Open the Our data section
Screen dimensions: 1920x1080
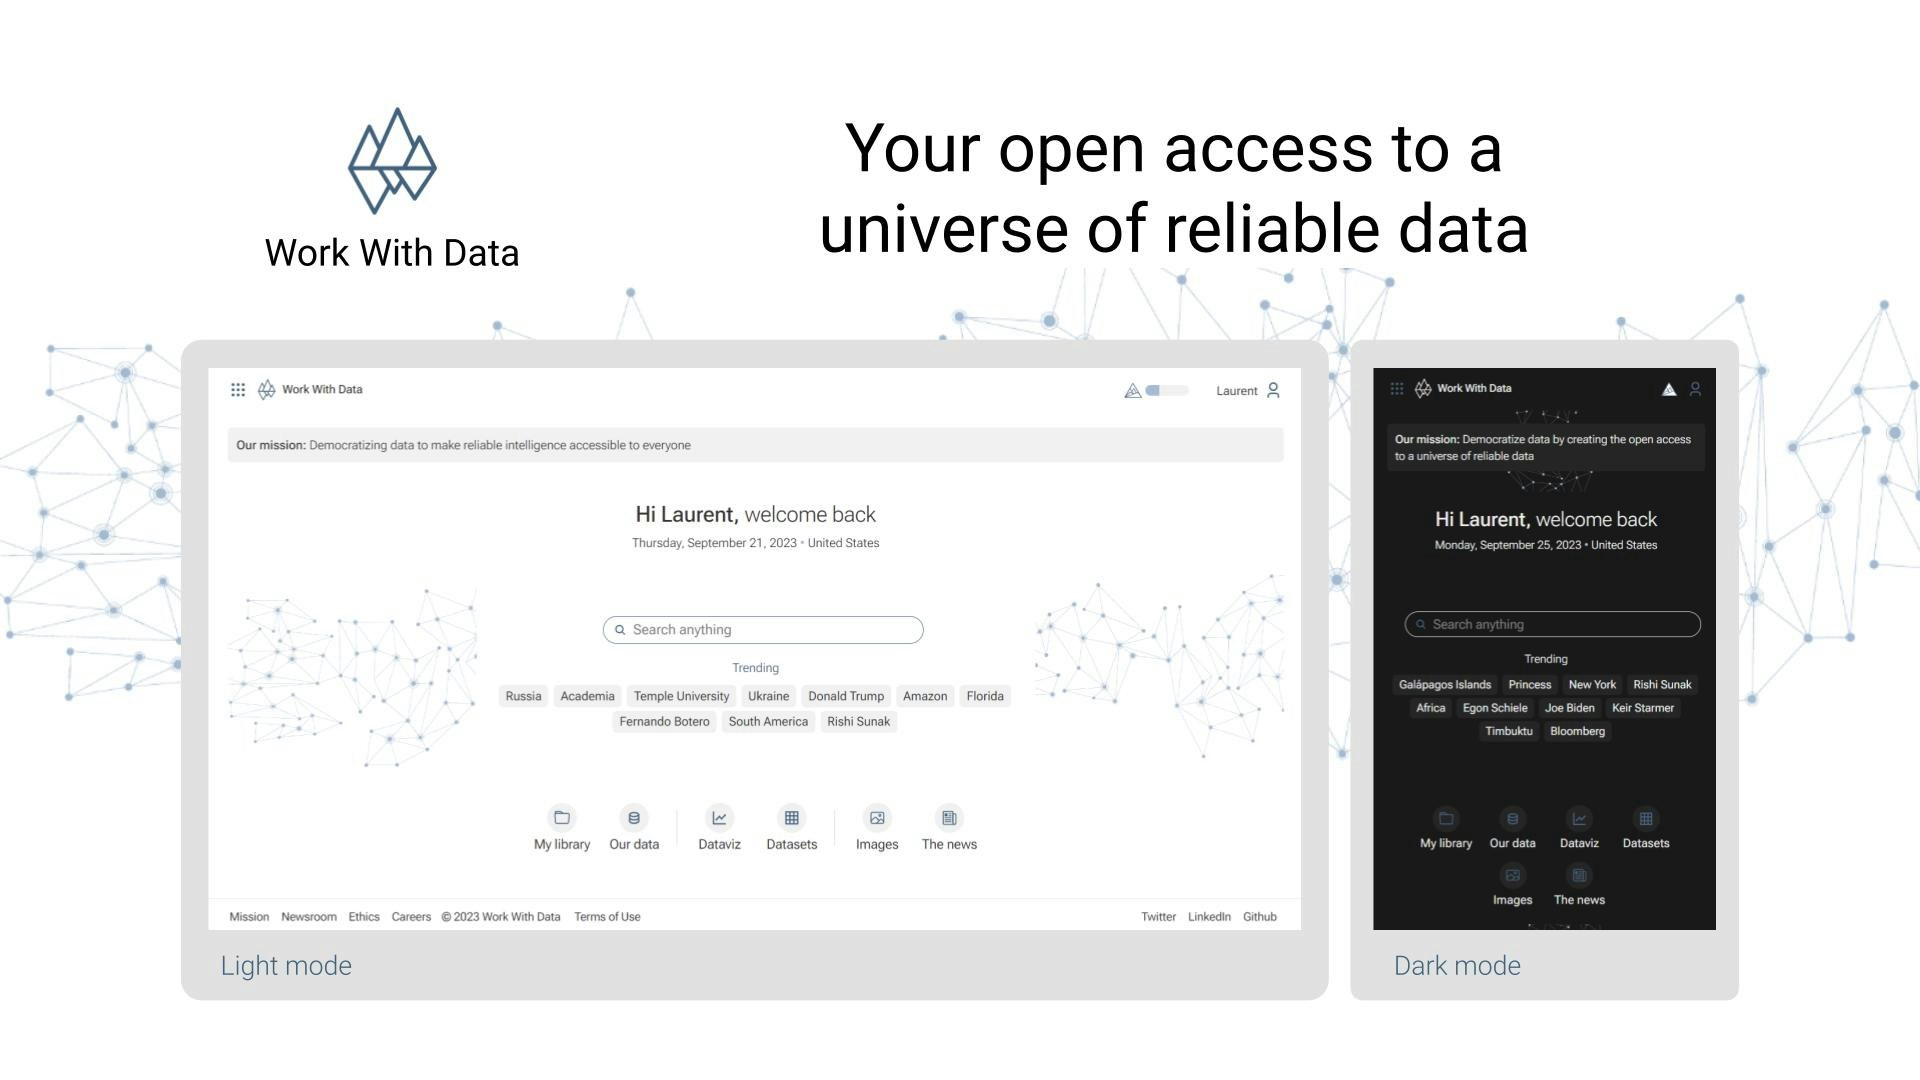coord(633,827)
